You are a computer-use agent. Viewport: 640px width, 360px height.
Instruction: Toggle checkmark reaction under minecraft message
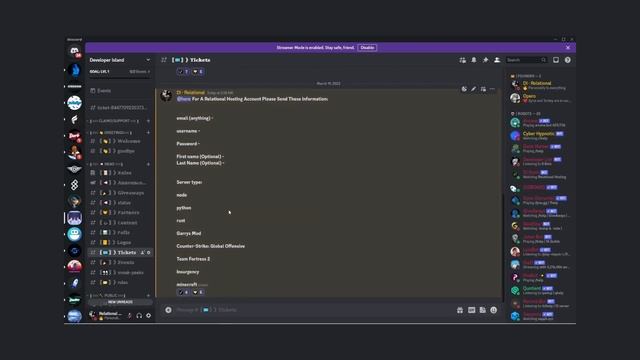coord(183,292)
